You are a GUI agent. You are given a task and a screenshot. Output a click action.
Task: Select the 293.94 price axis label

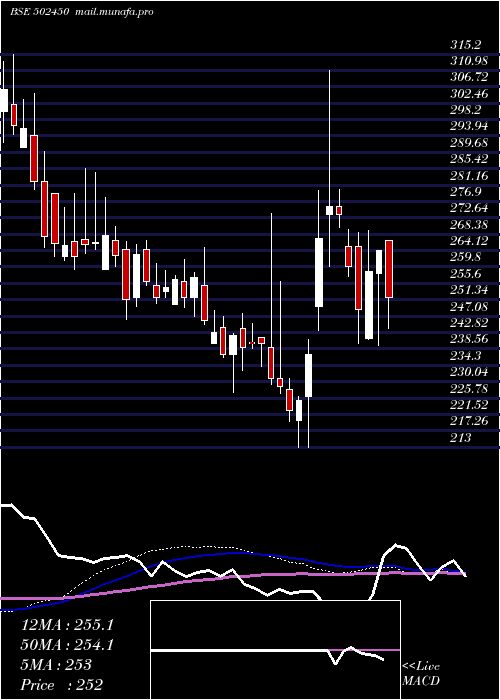[469, 126]
